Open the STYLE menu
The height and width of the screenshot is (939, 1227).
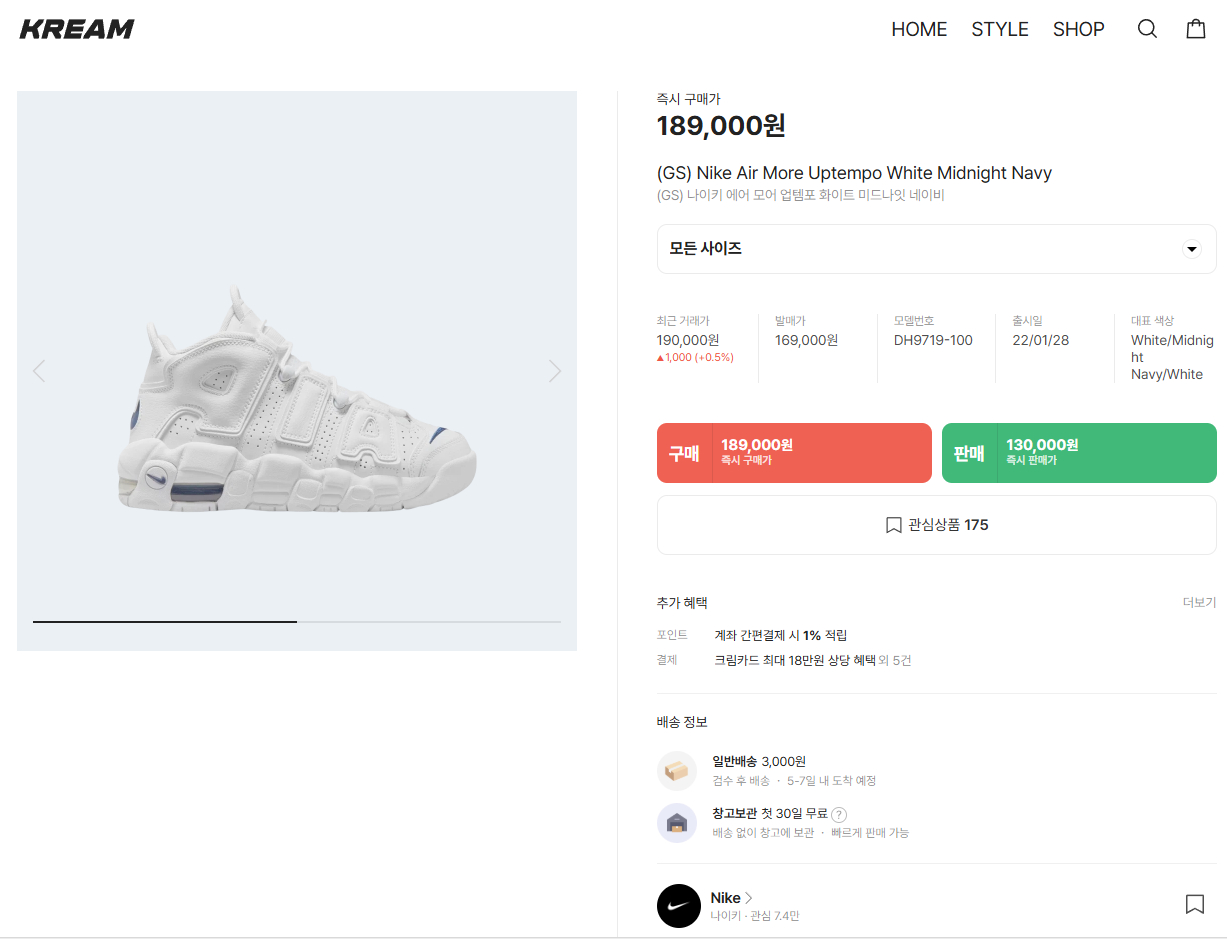pos(999,29)
